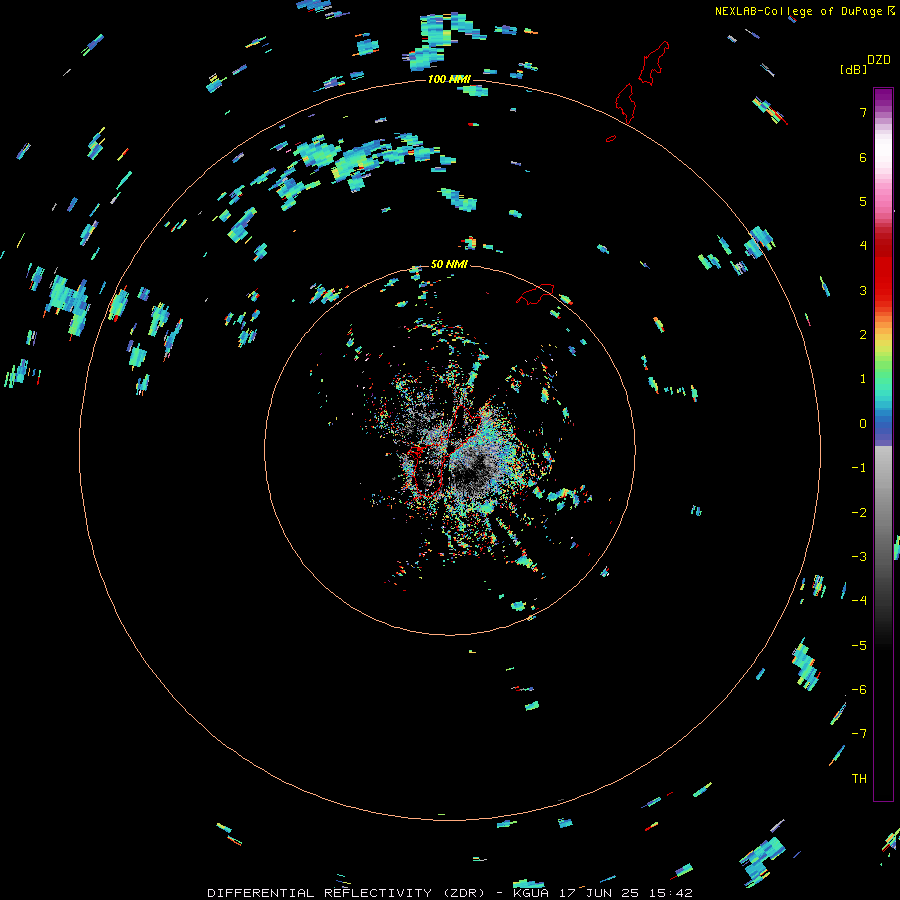900x900 pixels.
Task: Click the legend value -4
Action: [x=859, y=601]
